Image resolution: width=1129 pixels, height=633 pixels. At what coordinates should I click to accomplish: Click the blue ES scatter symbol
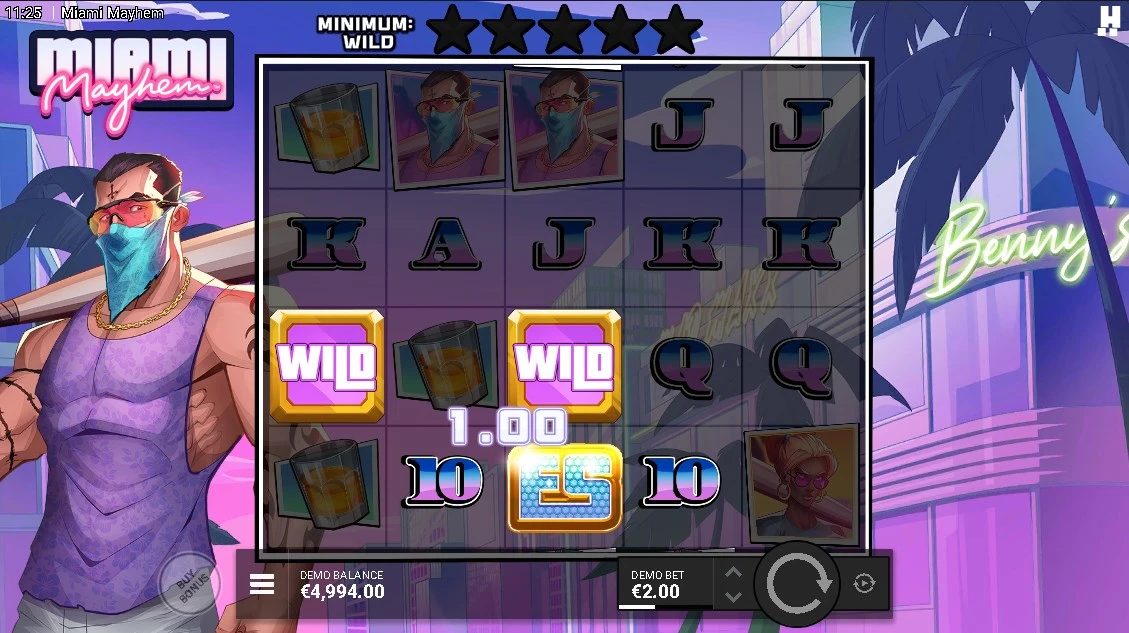click(564, 488)
